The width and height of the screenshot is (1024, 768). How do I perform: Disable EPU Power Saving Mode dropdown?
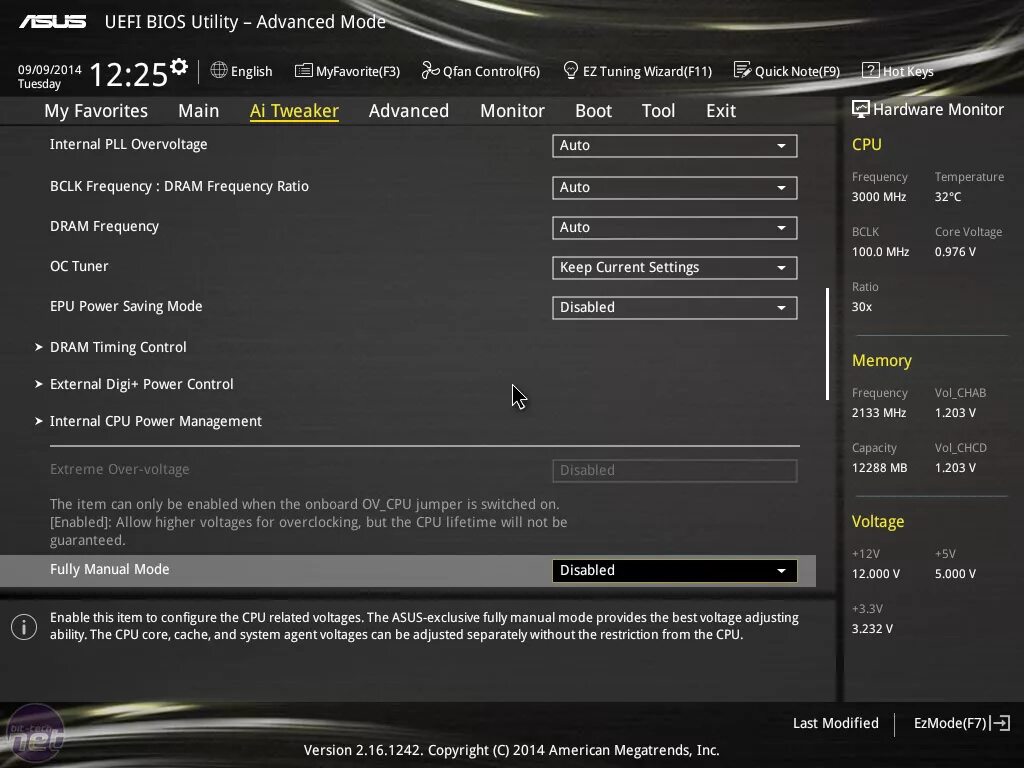tap(674, 307)
